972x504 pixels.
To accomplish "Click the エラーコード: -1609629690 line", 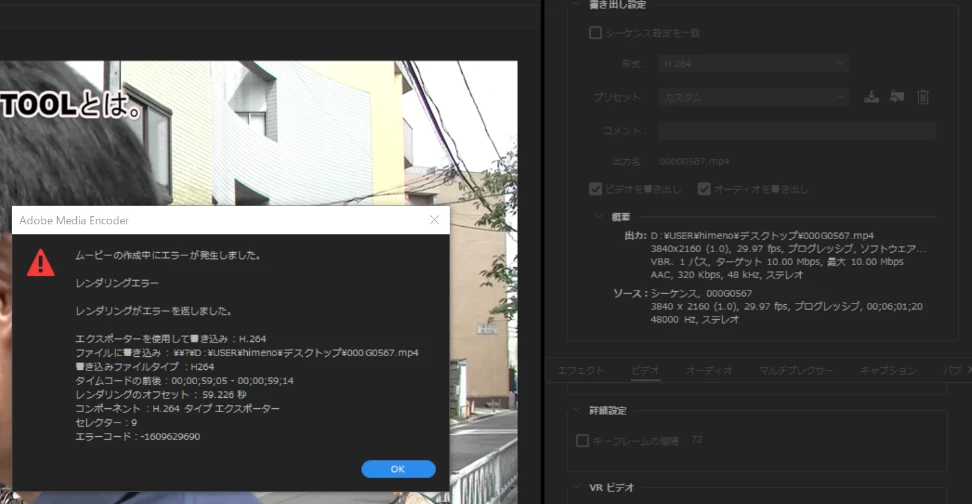I will (x=138, y=436).
